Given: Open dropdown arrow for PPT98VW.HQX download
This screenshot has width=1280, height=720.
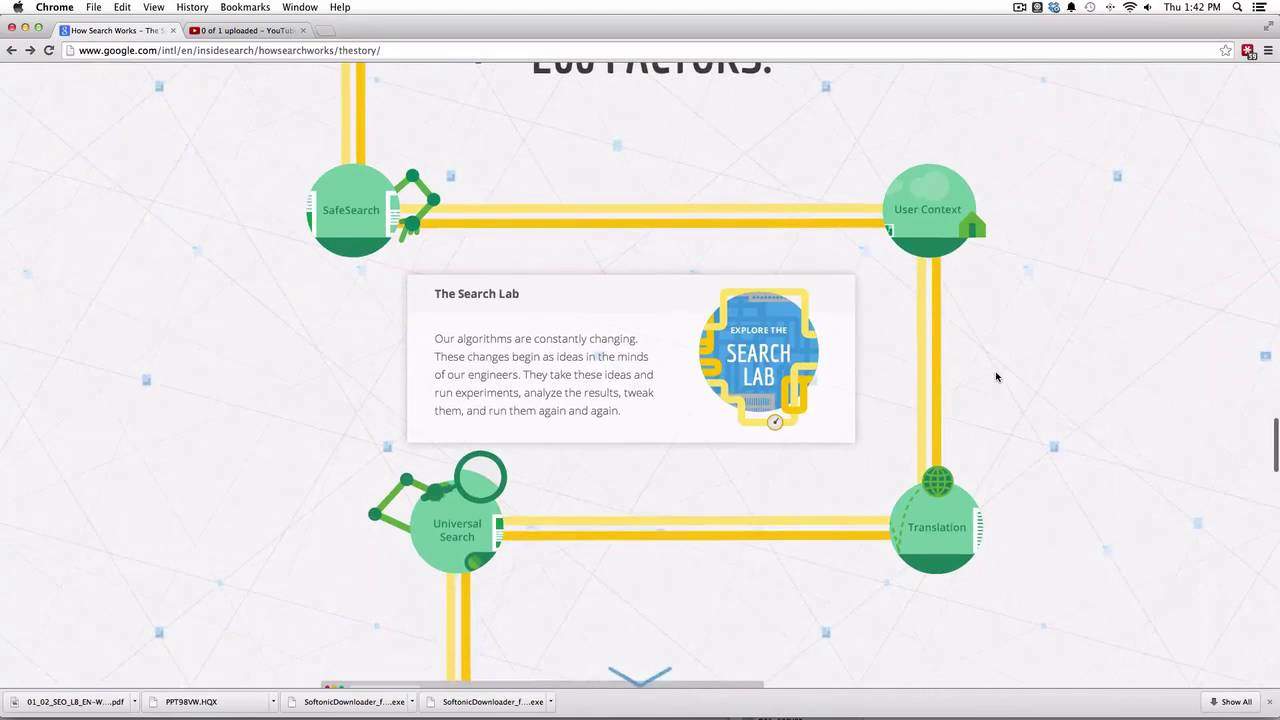Looking at the screenshot, I should click(x=273, y=702).
